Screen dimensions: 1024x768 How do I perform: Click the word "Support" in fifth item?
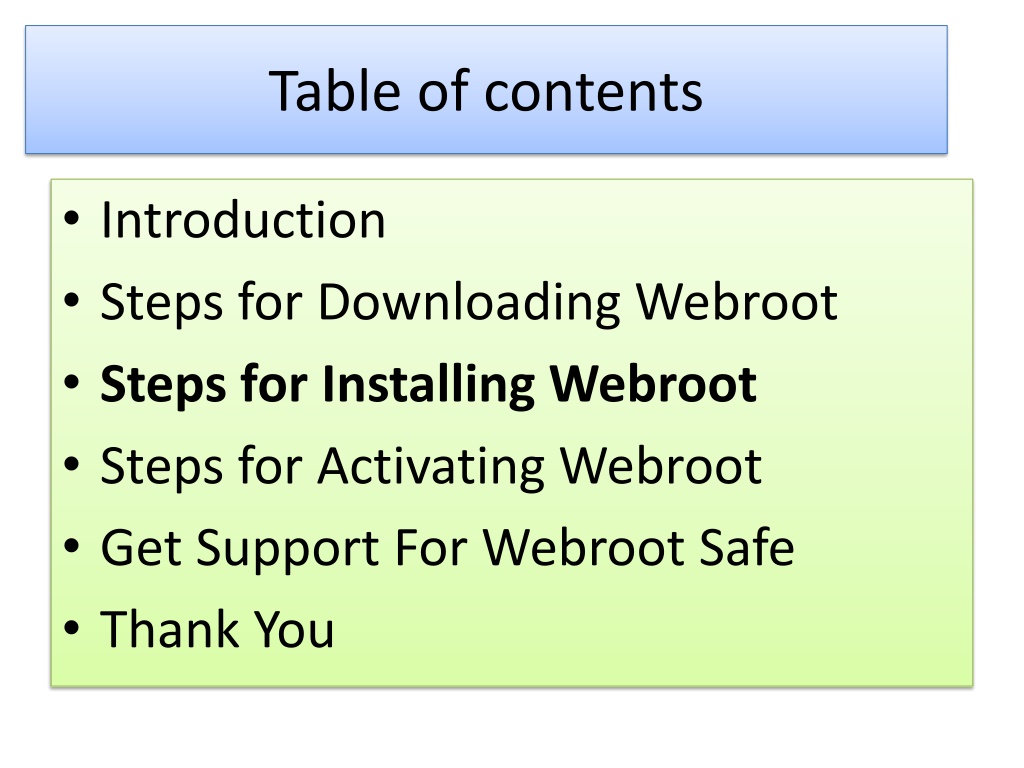(x=287, y=549)
